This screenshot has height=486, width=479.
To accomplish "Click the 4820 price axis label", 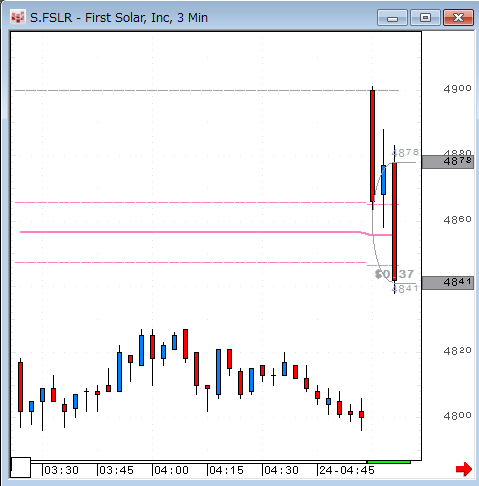I will [x=457, y=351].
